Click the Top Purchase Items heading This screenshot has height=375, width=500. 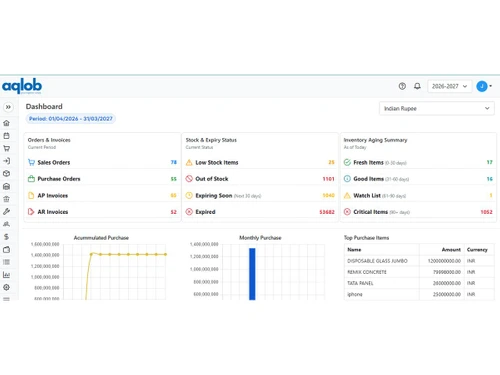pos(366,238)
